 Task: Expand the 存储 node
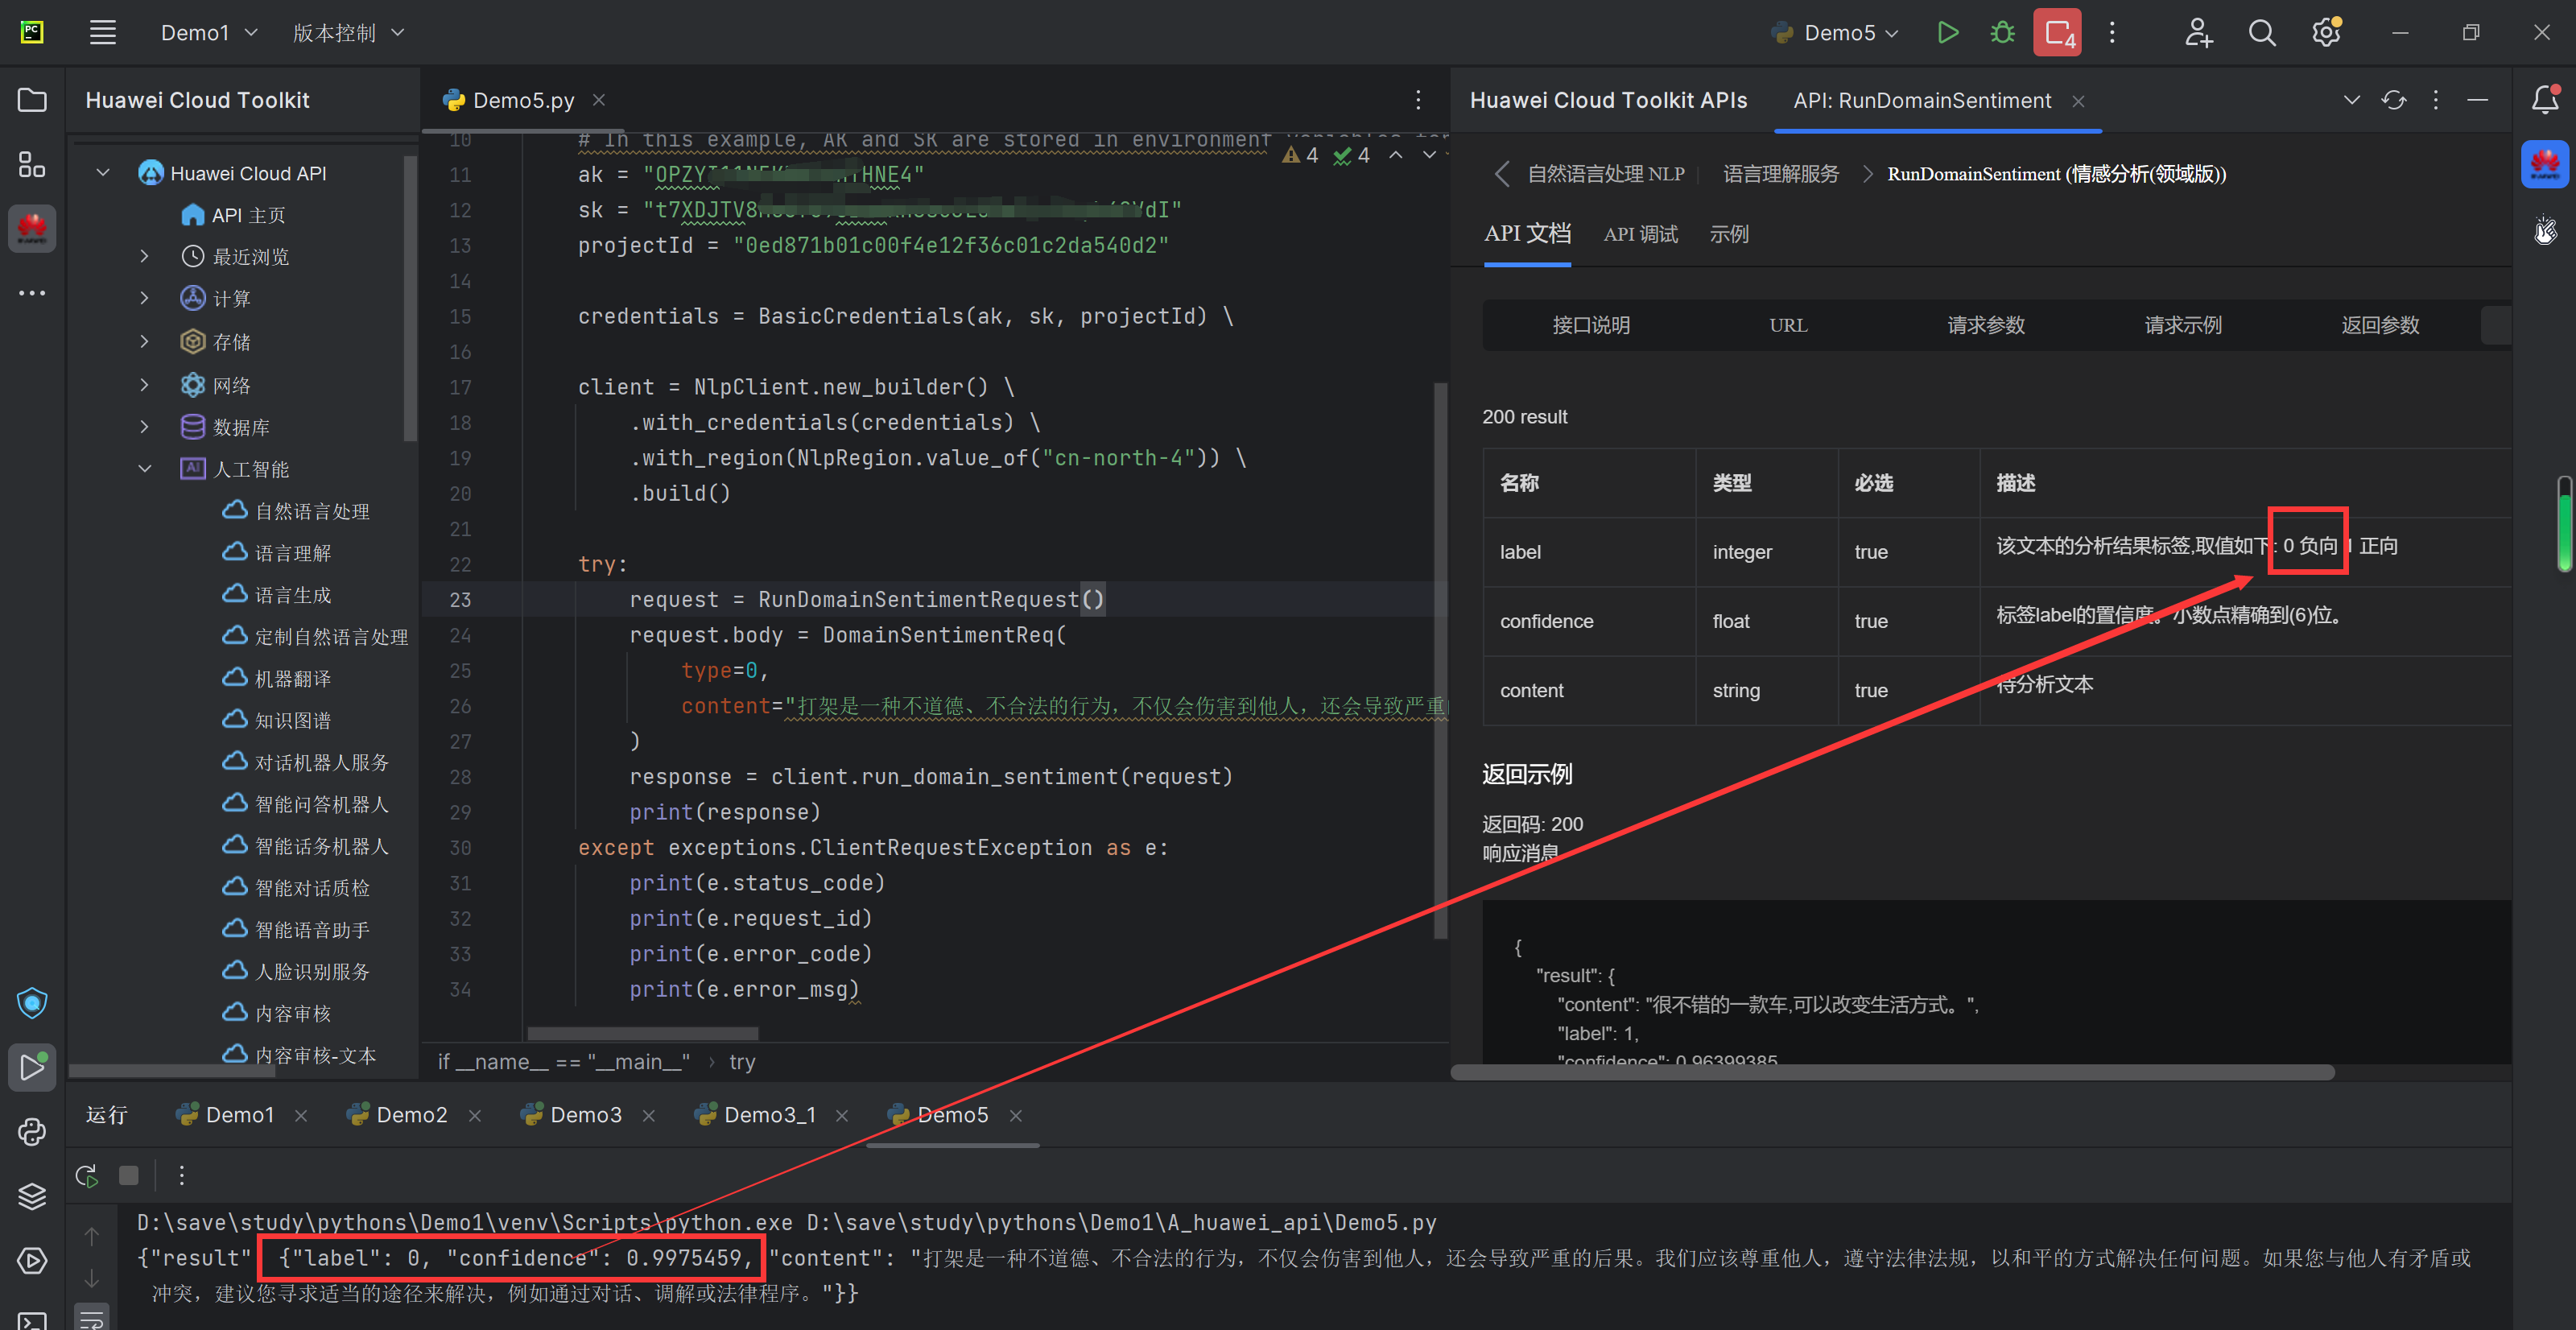(x=145, y=342)
